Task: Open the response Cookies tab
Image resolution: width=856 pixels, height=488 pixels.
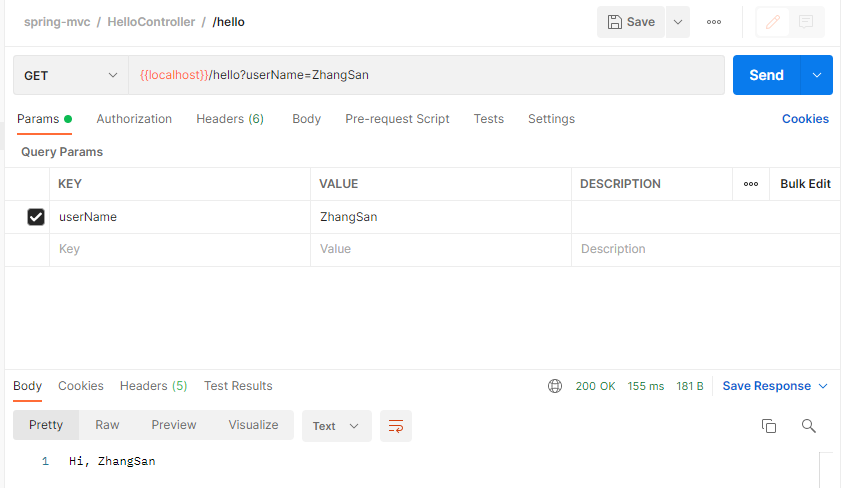Action: point(81,386)
